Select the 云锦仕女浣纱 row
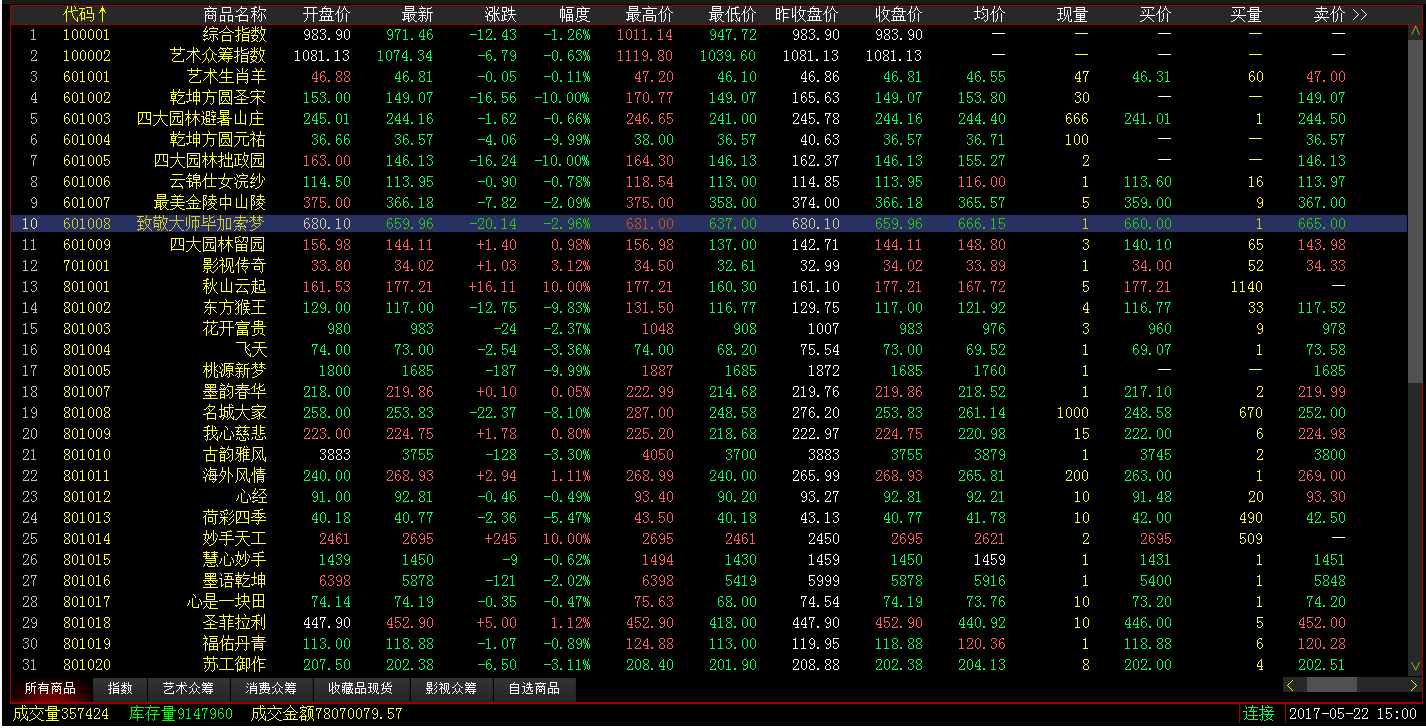Viewport: 1426px width, 728px height. point(709,182)
